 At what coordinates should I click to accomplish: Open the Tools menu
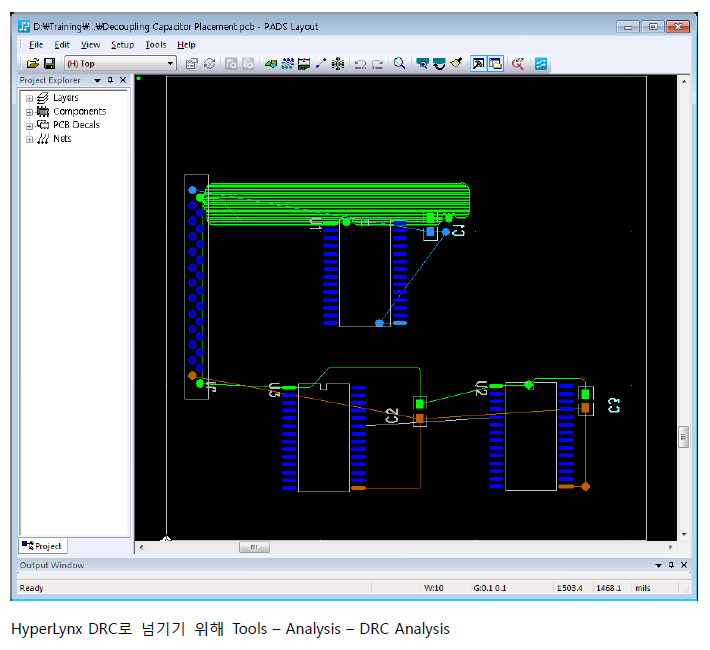(155, 45)
